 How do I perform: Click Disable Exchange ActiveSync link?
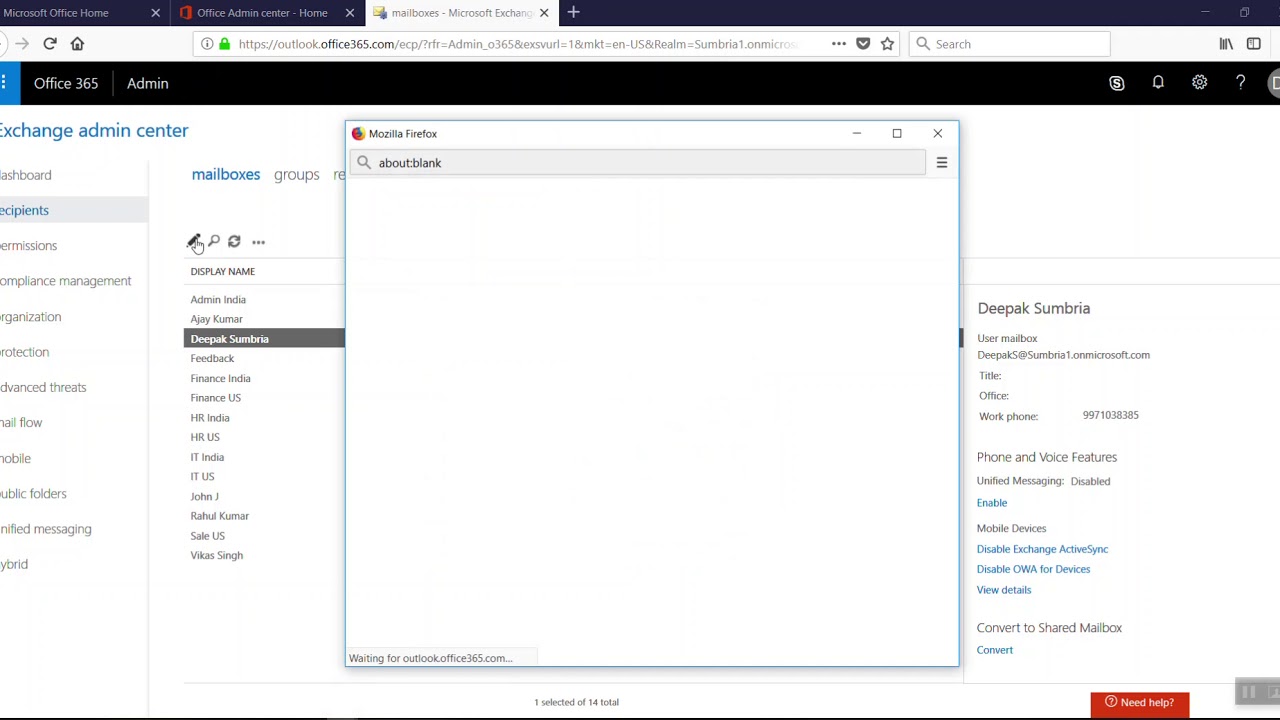pyautogui.click(x=1042, y=549)
